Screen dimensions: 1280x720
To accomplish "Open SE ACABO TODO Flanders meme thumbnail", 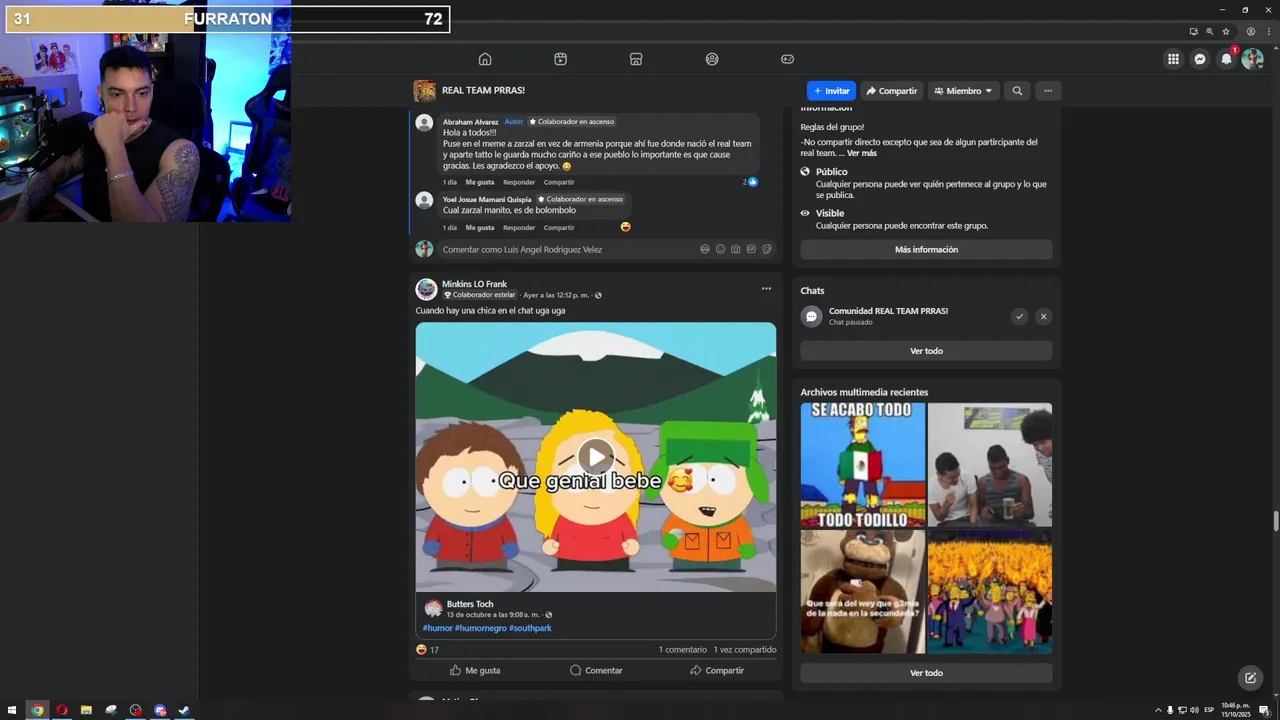I will pyautogui.click(x=862, y=465).
